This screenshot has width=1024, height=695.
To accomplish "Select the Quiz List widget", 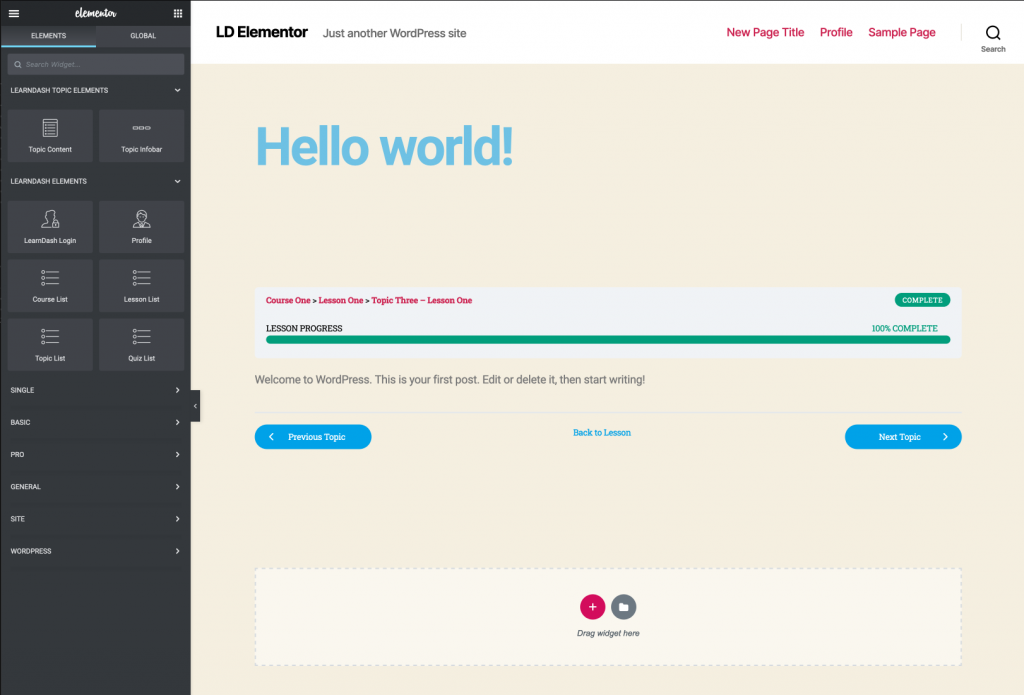I will click(141, 344).
